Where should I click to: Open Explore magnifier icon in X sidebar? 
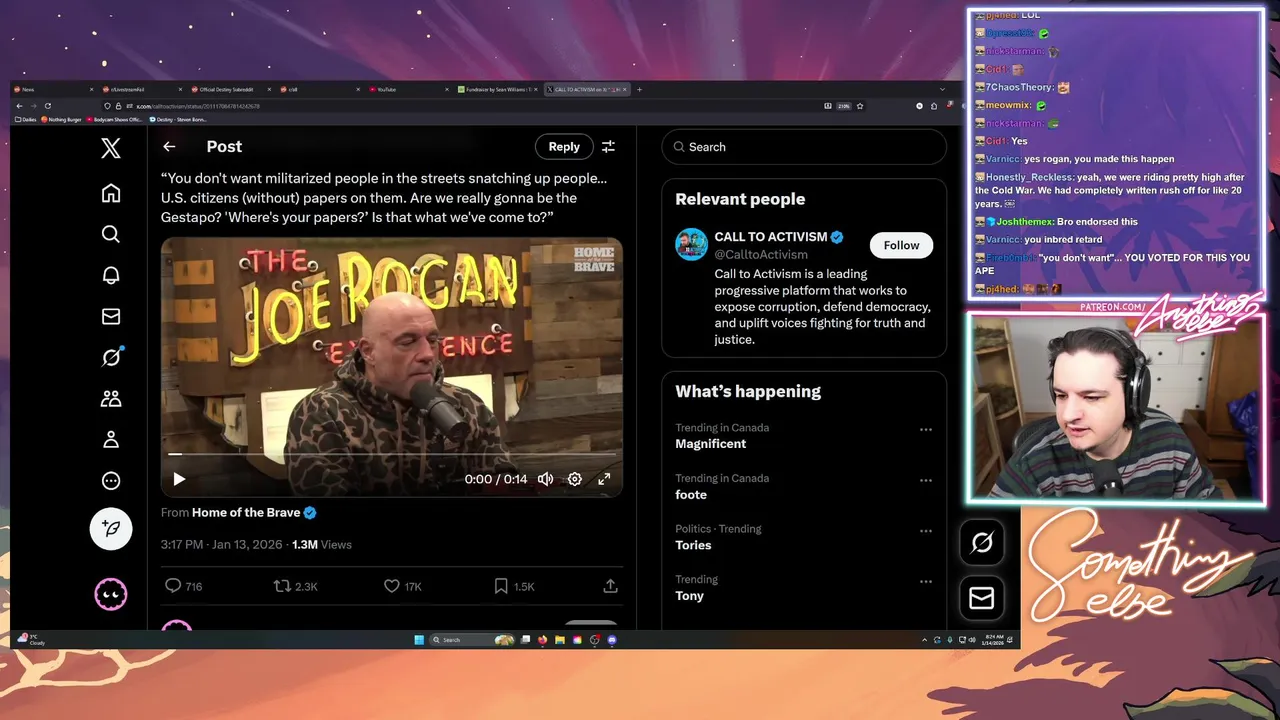[x=111, y=234]
